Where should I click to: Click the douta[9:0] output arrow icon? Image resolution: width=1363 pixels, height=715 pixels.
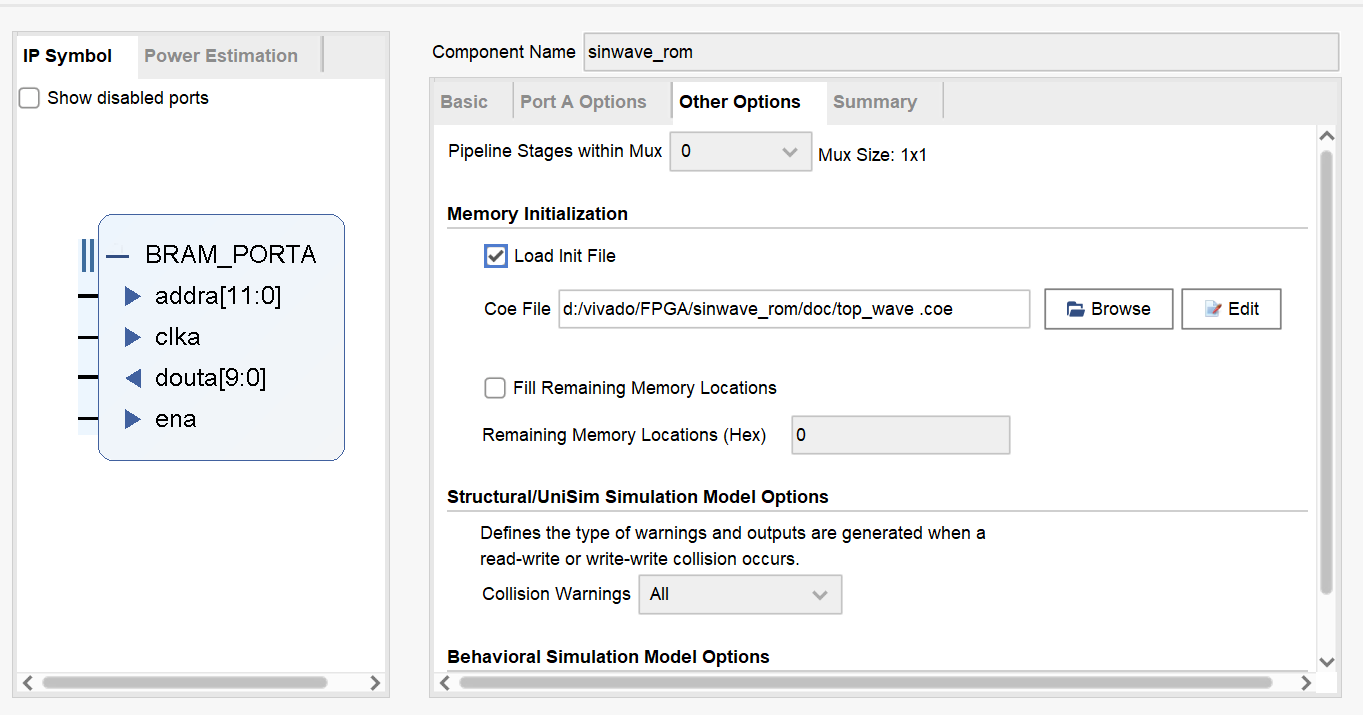pyautogui.click(x=133, y=378)
